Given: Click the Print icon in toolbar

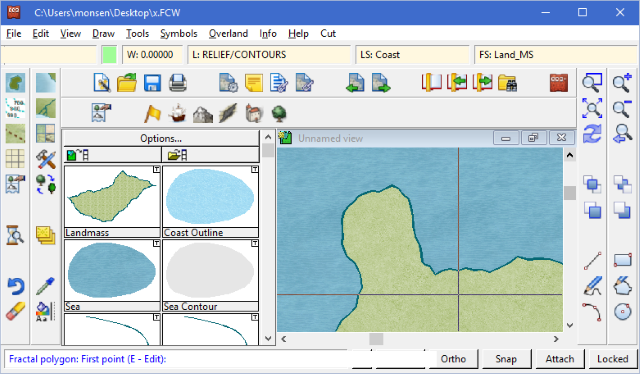Looking at the screenshot, I should tap(178, 83).
